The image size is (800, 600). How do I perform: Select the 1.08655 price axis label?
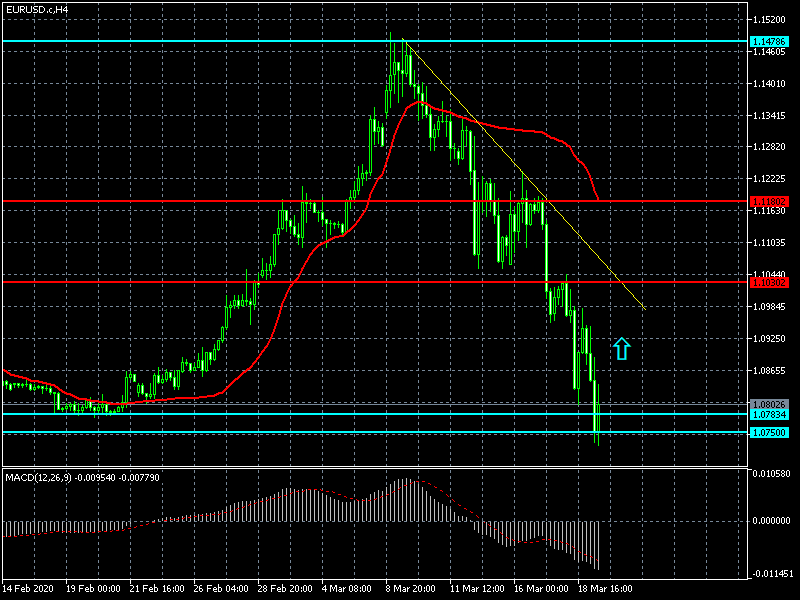(x=769, y=370)
